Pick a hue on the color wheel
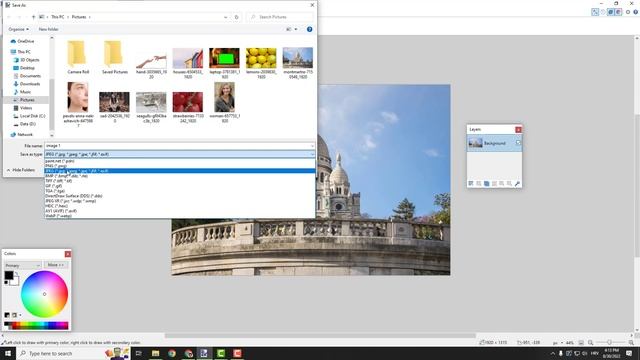 click(44, 294)
